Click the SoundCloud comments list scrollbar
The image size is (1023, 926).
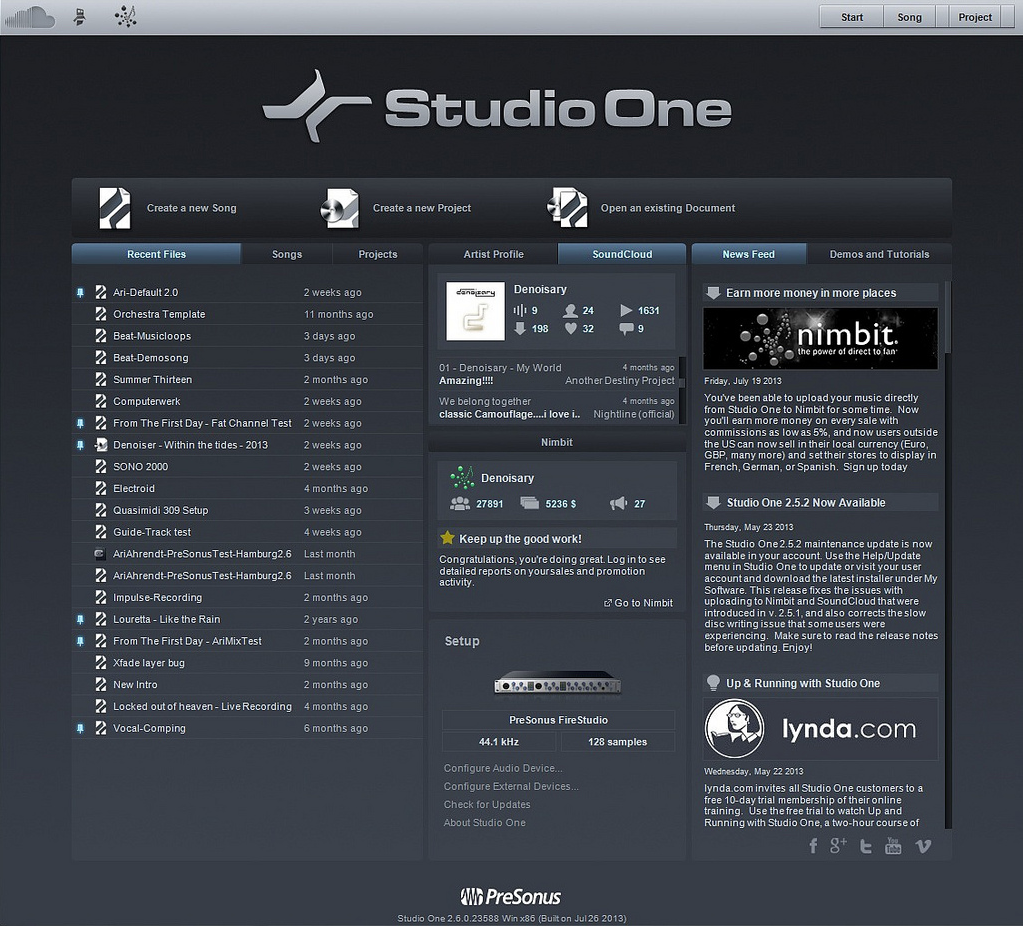click(x=682, y=390)
